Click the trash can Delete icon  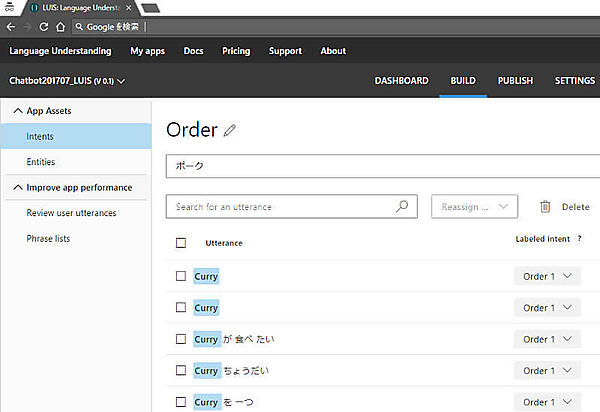(x=545, y=207)
